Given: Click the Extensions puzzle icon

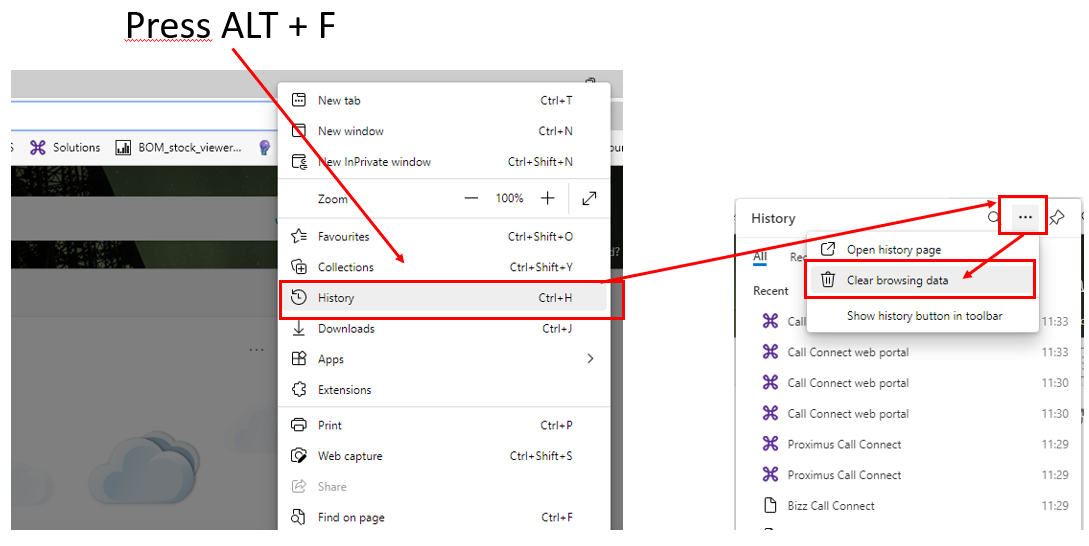Looking at the screenshot, I should click(298, 390).
